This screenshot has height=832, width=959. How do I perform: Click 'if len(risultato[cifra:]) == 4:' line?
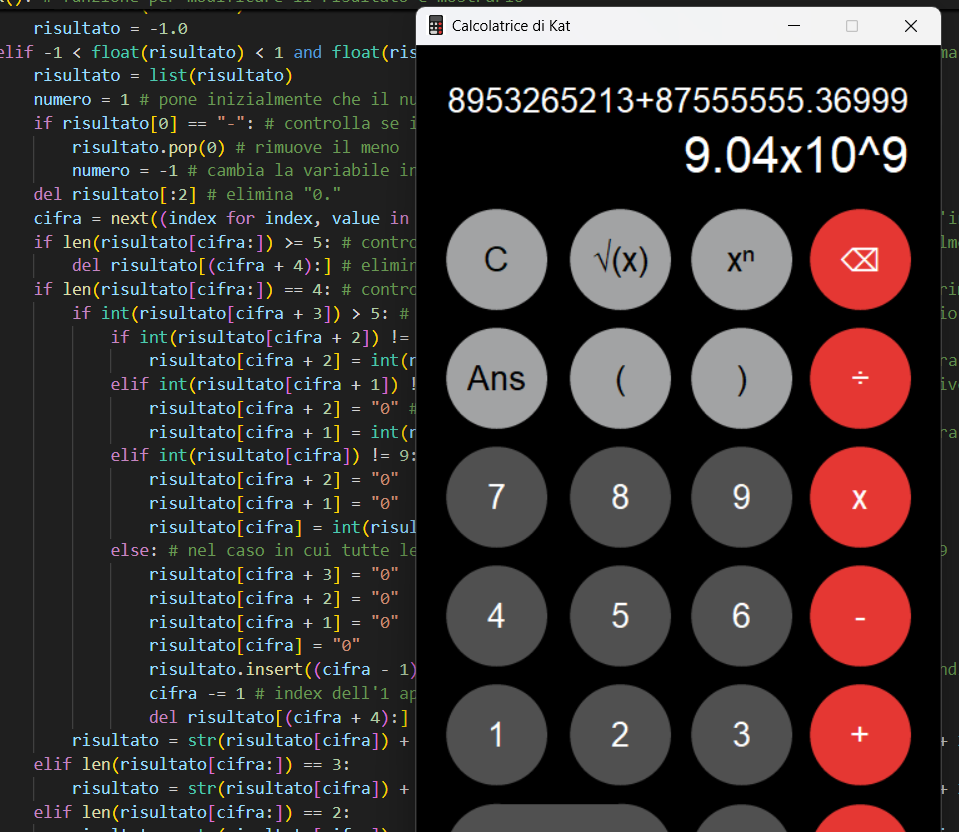tap(182, 289)
